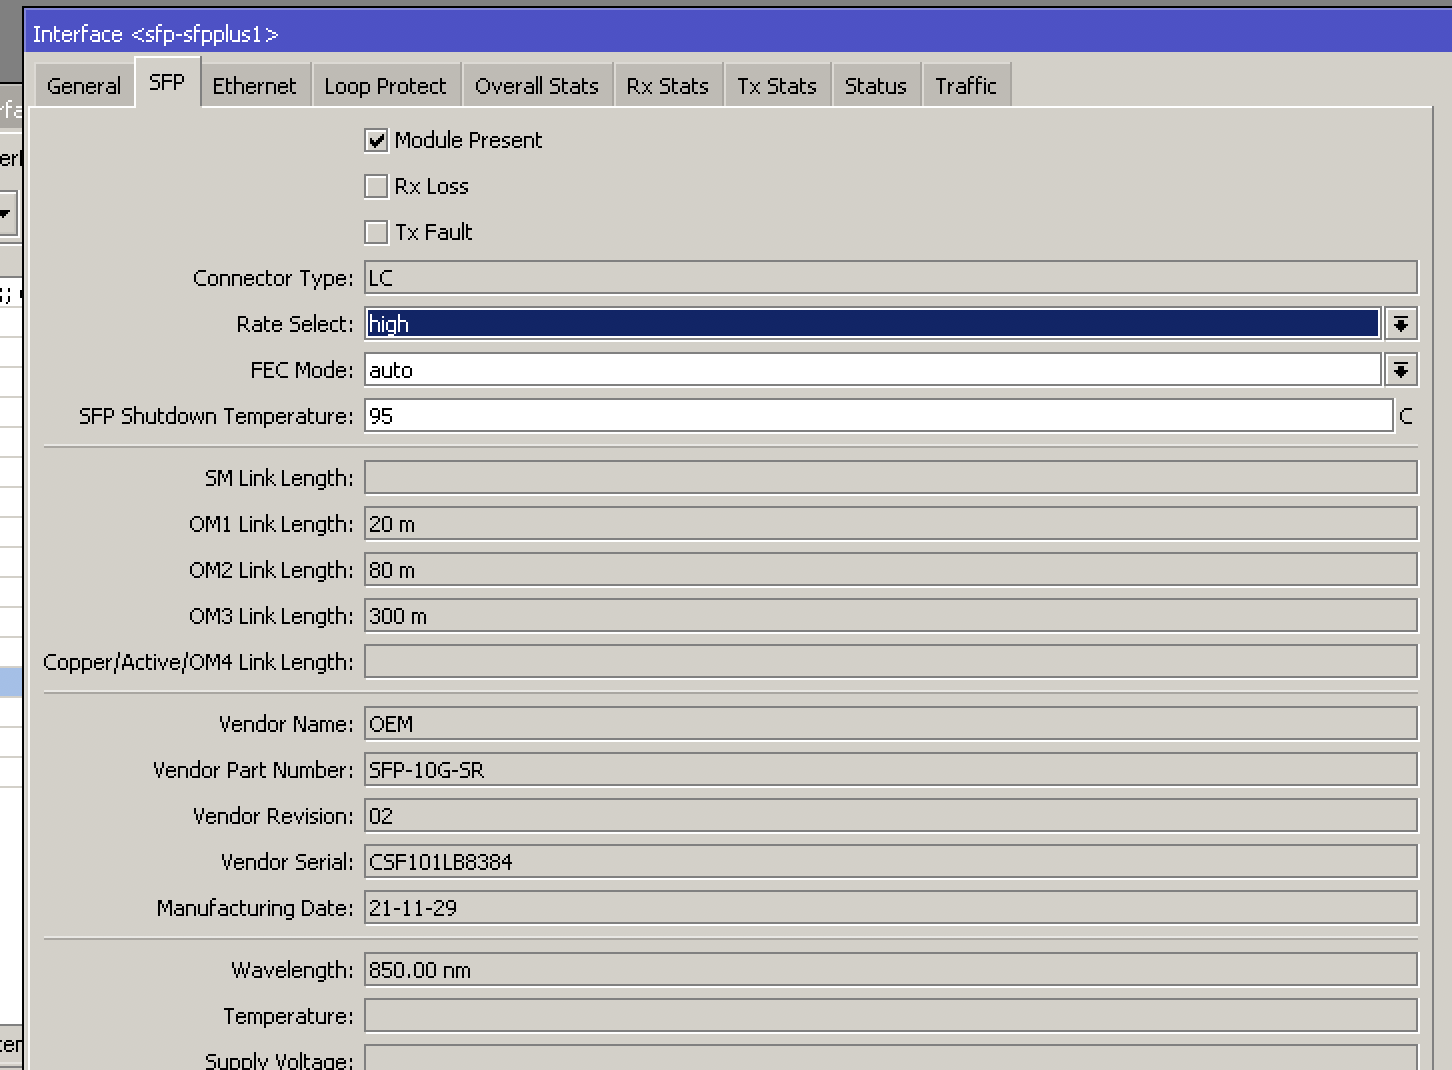Viewport: 1452px width, 1070px height.
Task: Click the OM1 Link Length value 20 m
Action: tap(891, 524)
